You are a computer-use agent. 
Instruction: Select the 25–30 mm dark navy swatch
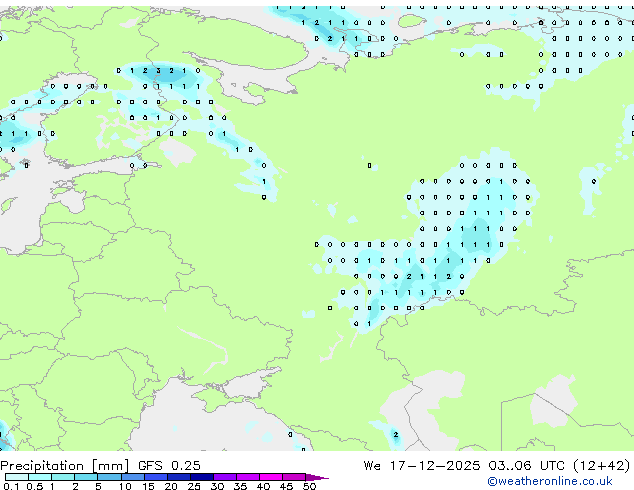click(201, 477)
